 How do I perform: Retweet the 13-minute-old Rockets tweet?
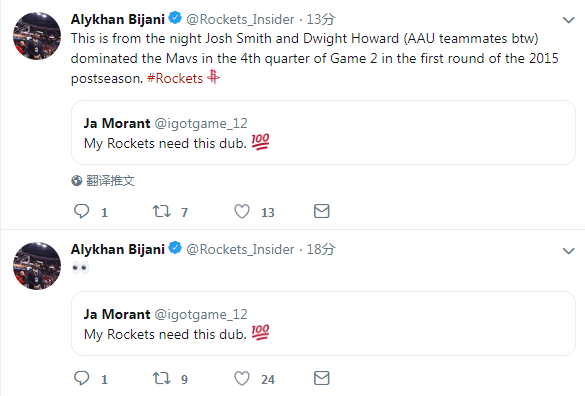tap(162, 211)
